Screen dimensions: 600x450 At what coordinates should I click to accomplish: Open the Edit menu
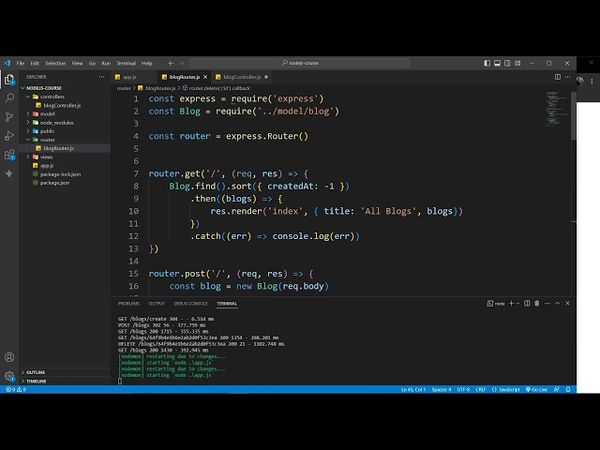coord(35,63)
